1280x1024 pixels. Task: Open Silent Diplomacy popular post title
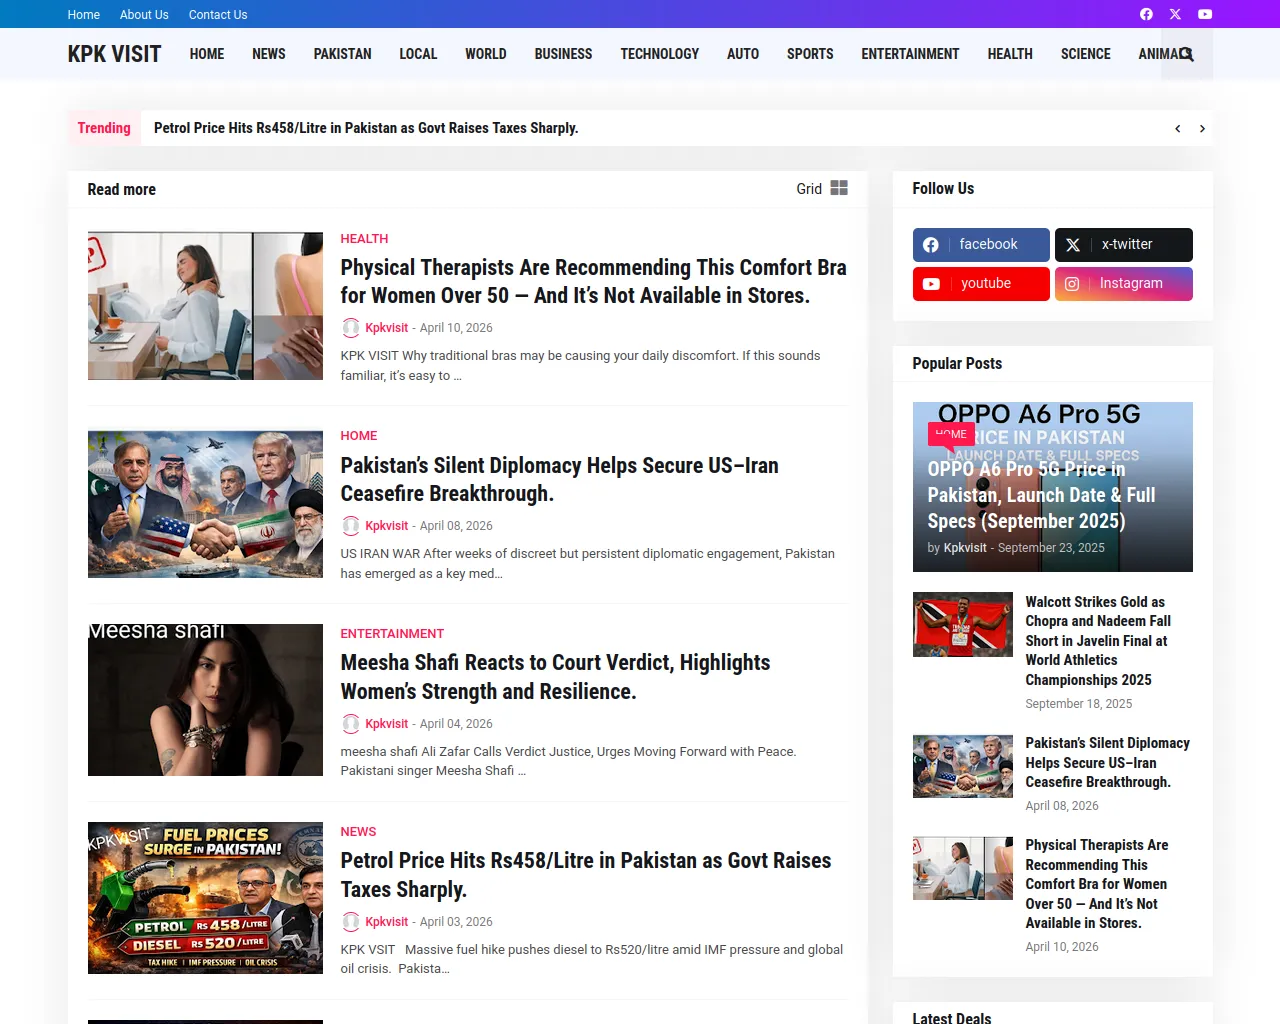tap(1107, 763)
